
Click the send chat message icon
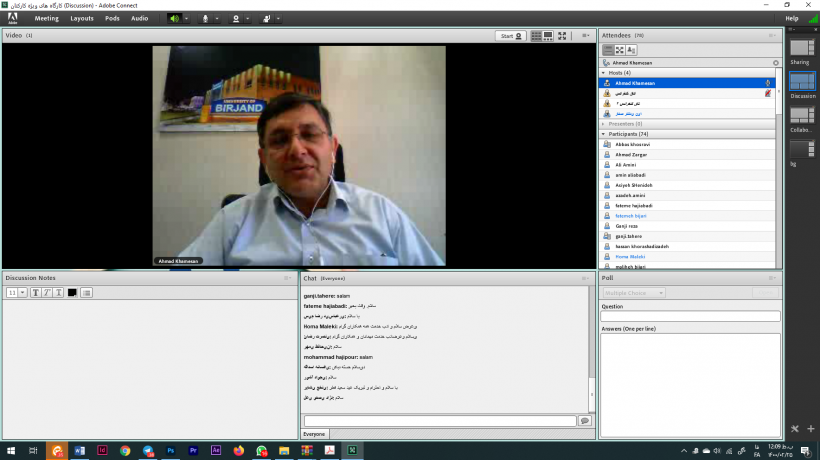coord(585,421)
